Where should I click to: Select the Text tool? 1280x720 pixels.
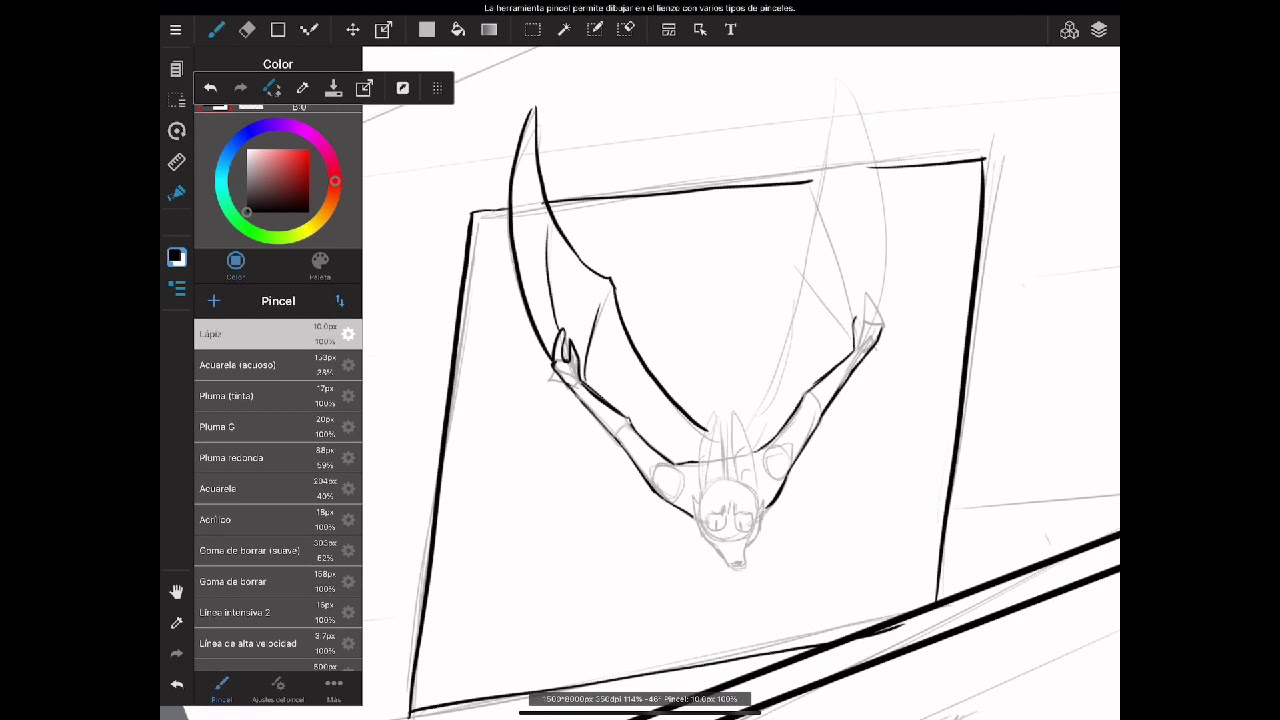click(731, 30)
